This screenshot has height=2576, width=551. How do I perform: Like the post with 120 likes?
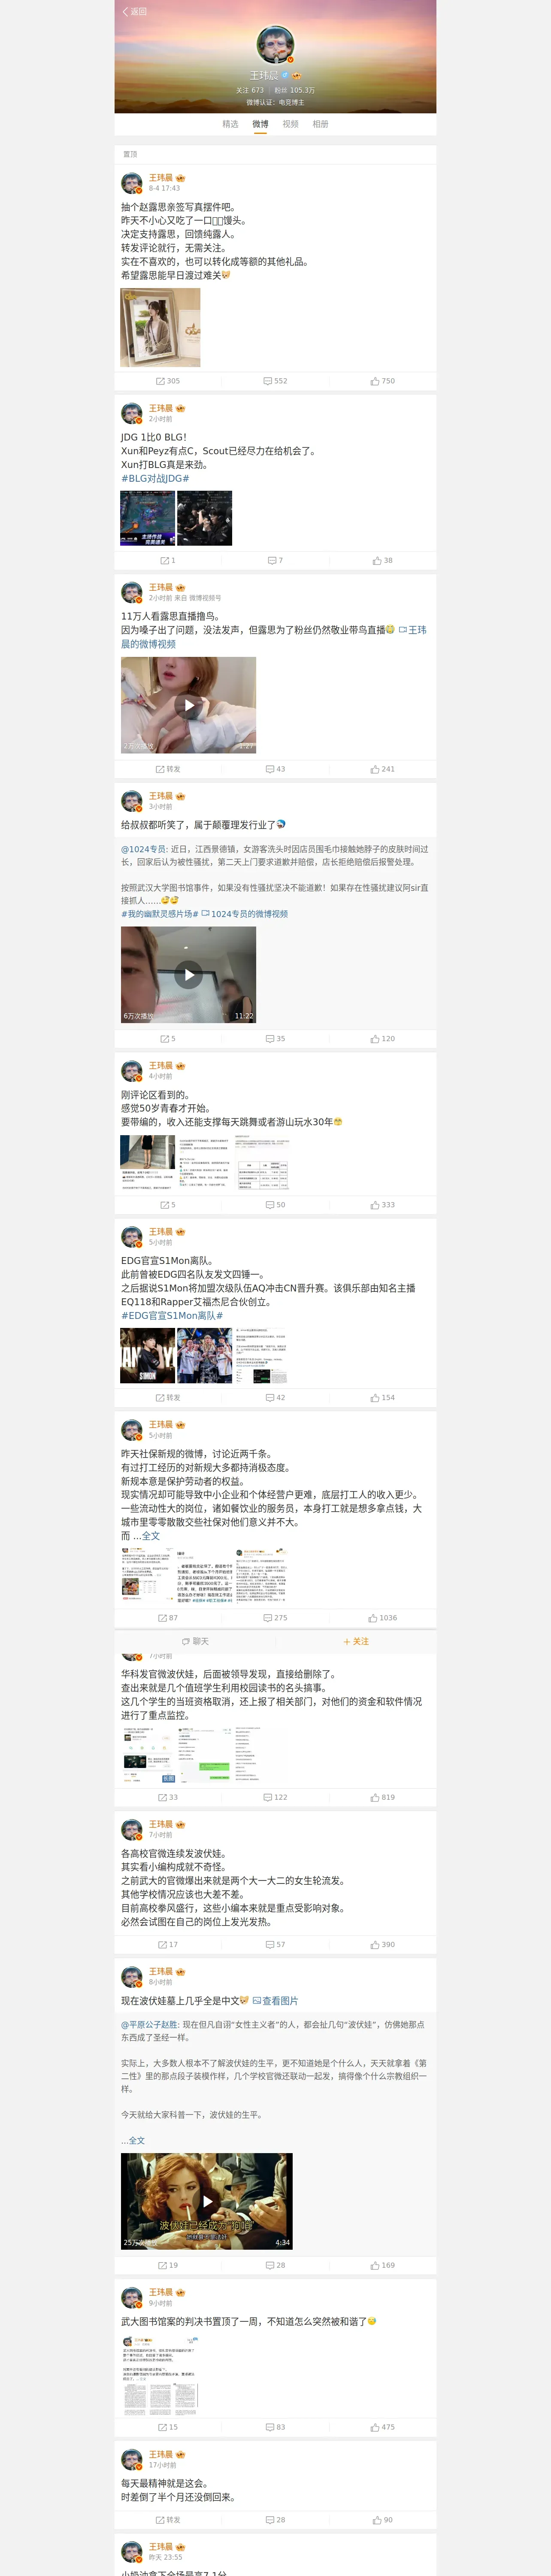tap(383, 1039)
